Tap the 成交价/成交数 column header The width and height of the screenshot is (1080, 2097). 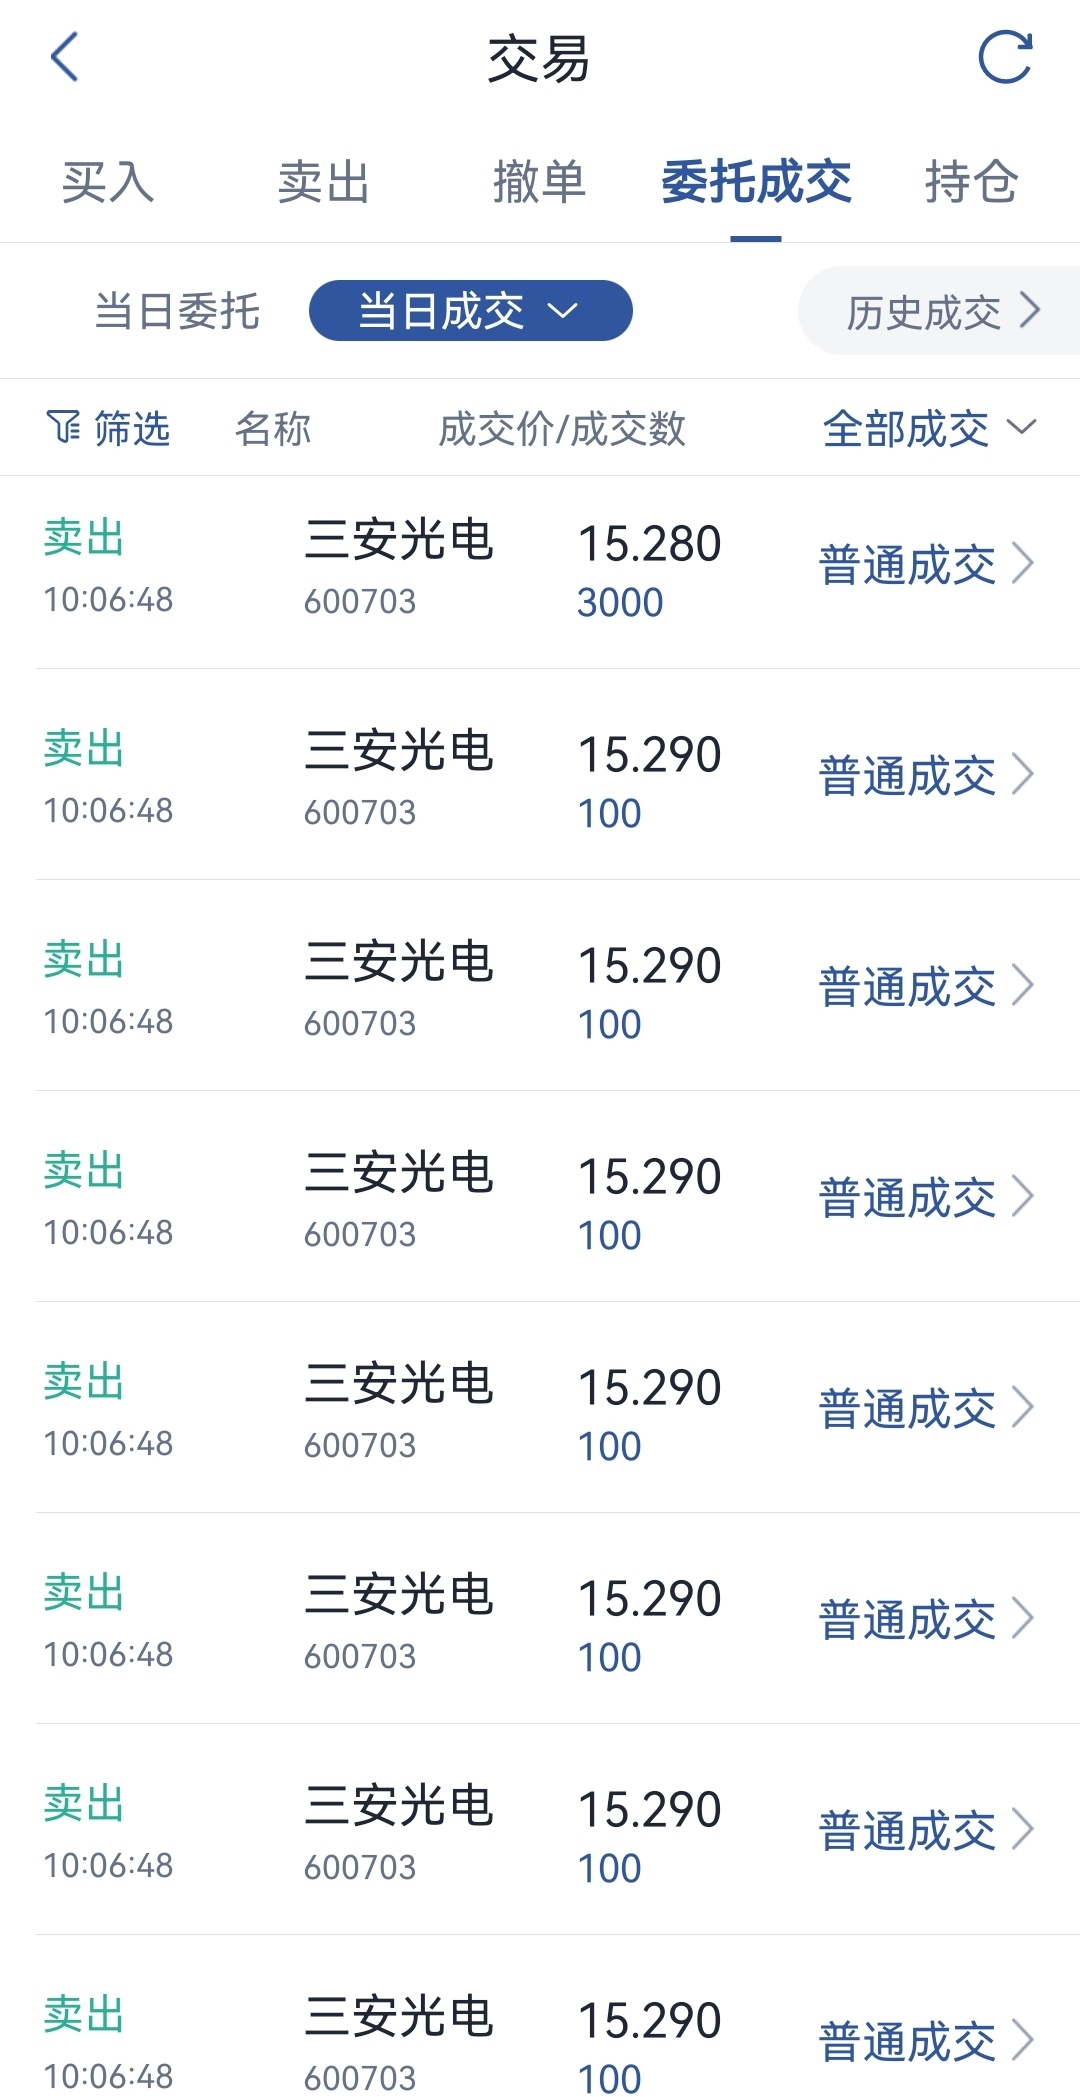pos(562,428)
